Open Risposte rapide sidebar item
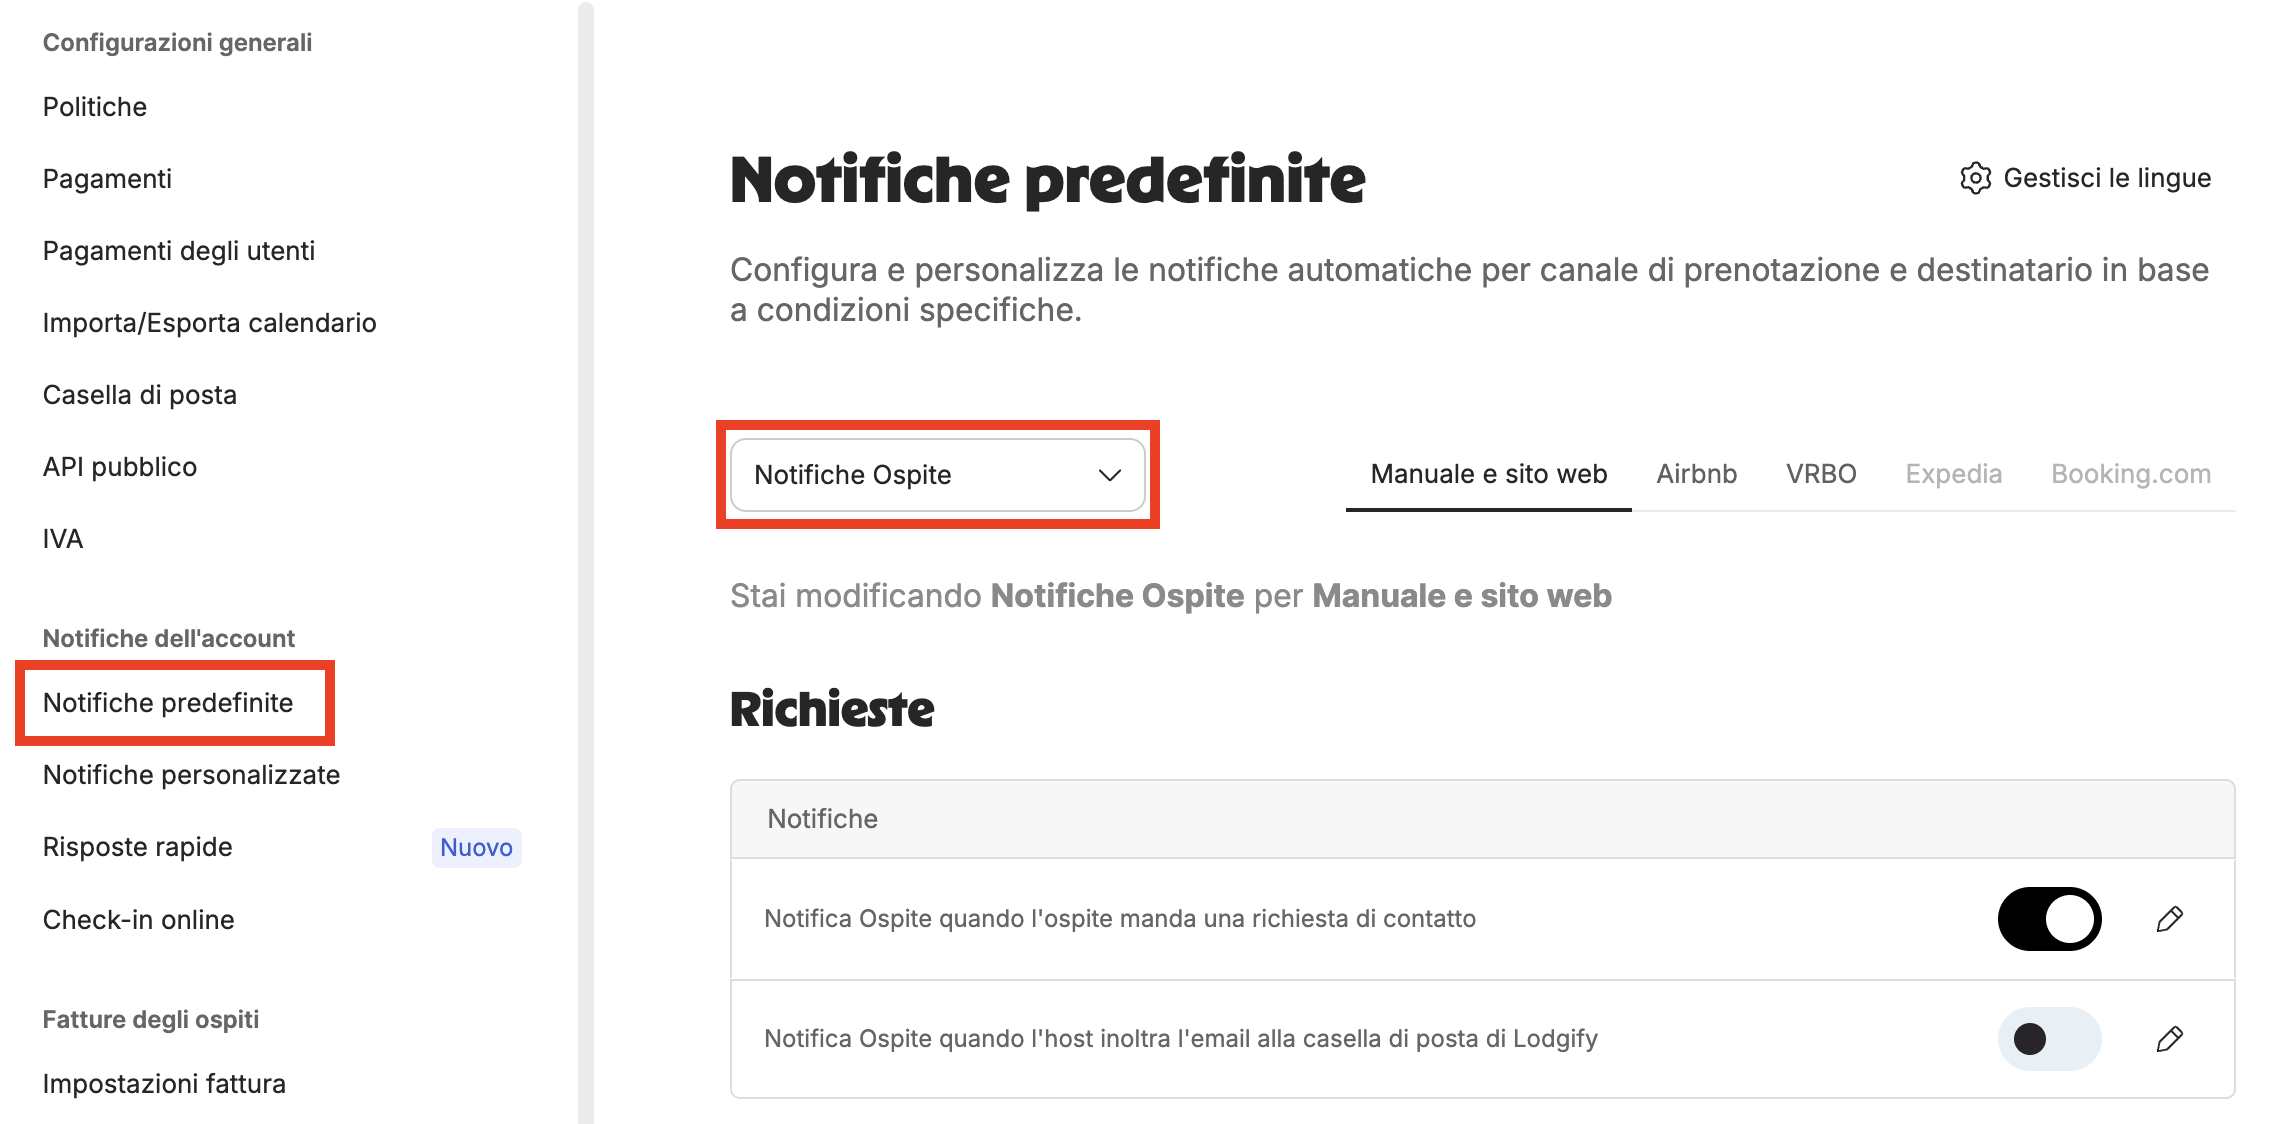 (137, 847)
